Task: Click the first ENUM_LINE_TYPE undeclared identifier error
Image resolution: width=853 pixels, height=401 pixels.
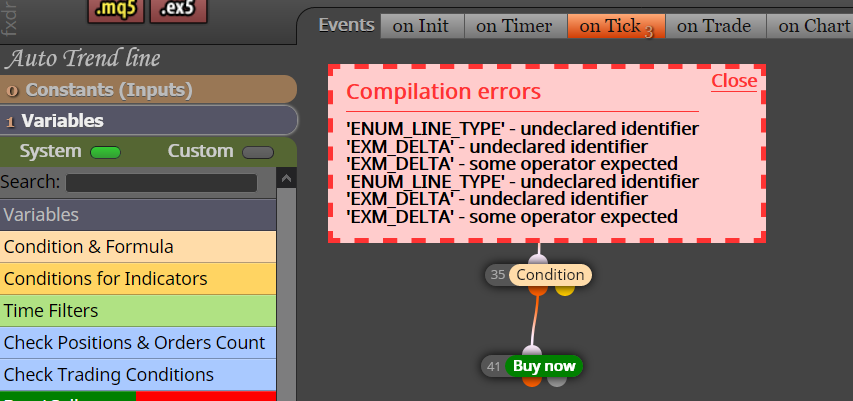Action: [522, 129]
